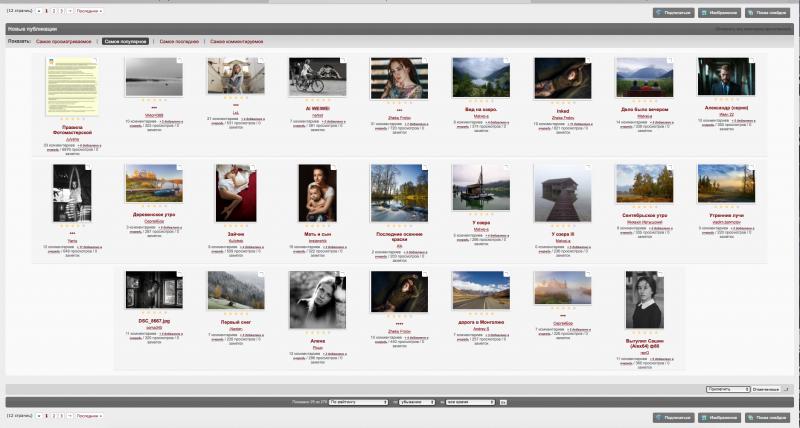The image size is (800, 428).
Task: Click the Первый снег title link
Action: tap(236, 322)
